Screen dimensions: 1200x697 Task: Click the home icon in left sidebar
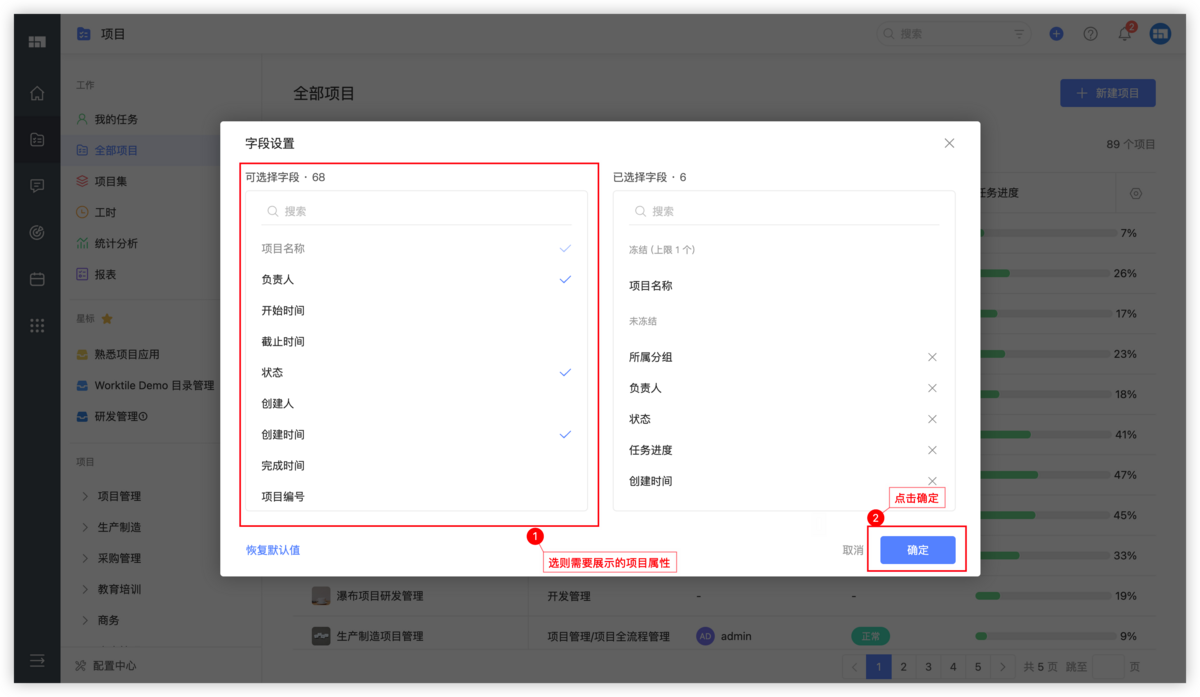point(37,94)
